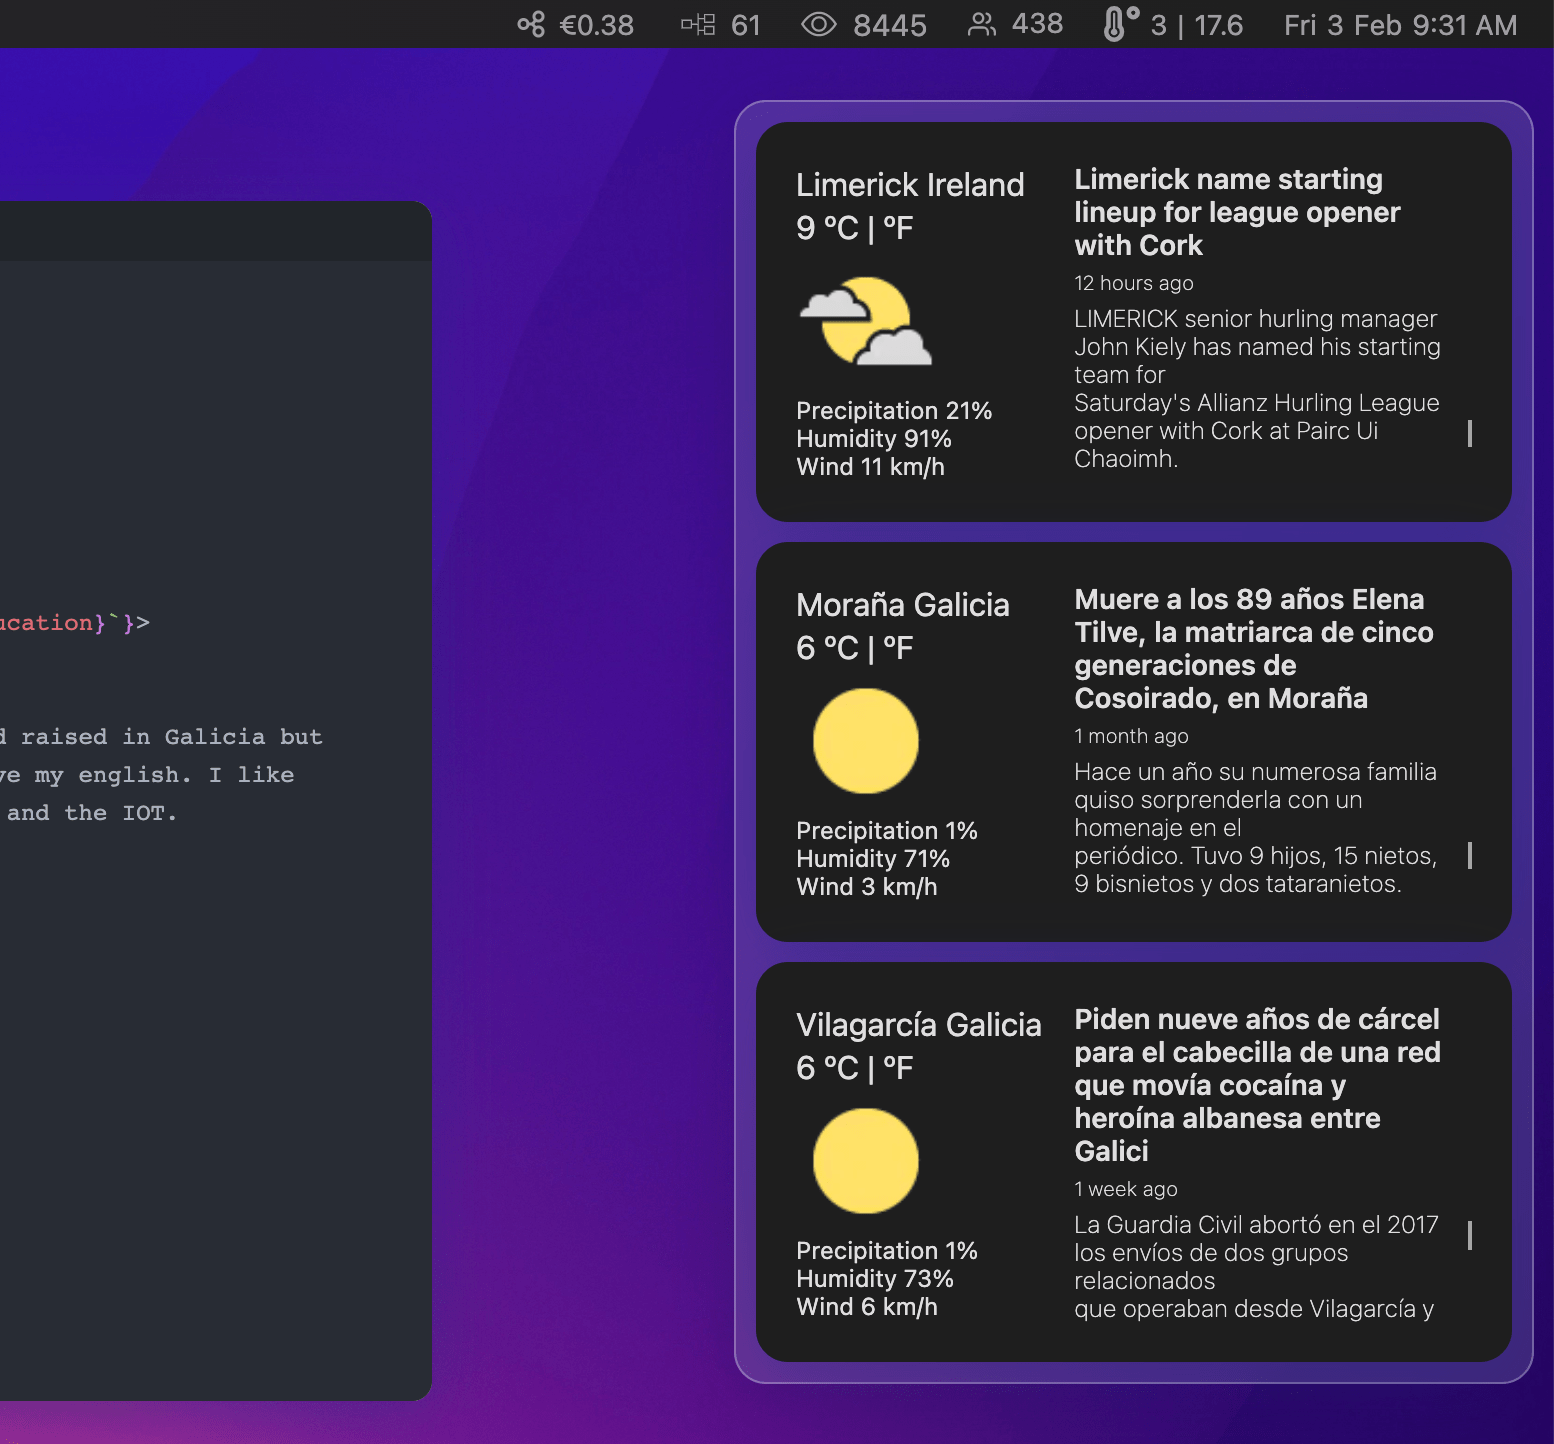This screenshot has height=1444, width=1554.
Task: Click the Limerick Ireland location title
Action: tap(910, 185)
